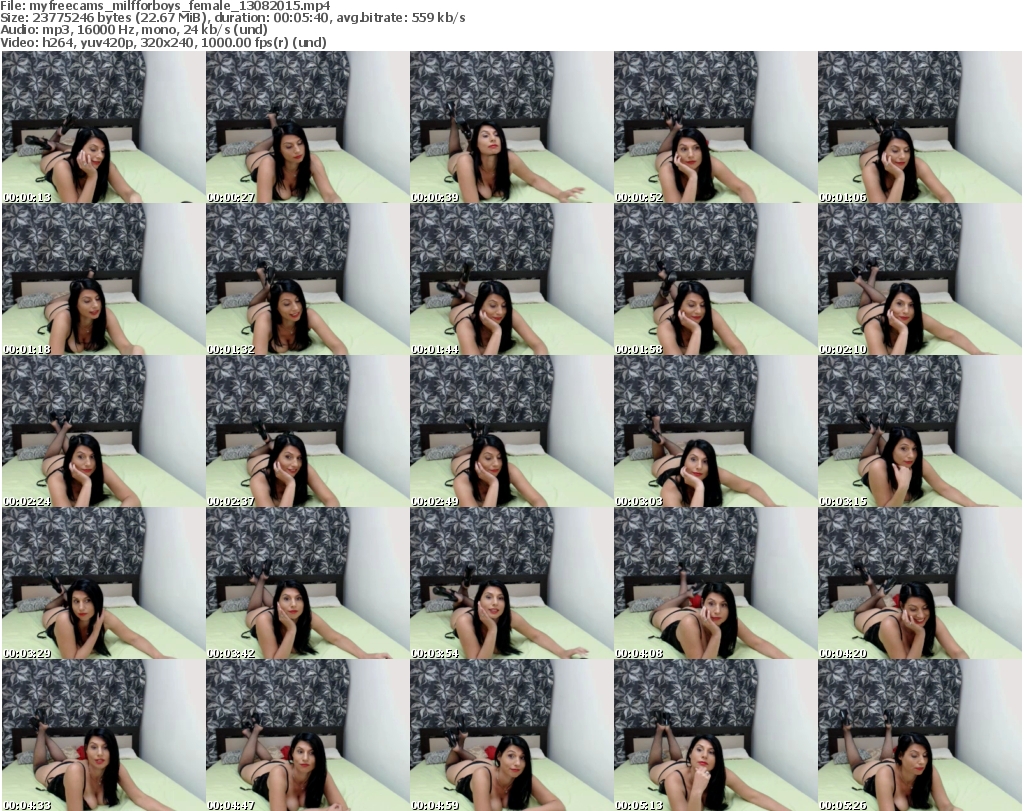Click the thumbnail stamped 00:04:33
Screen dimensions: 1024x811
104,736
